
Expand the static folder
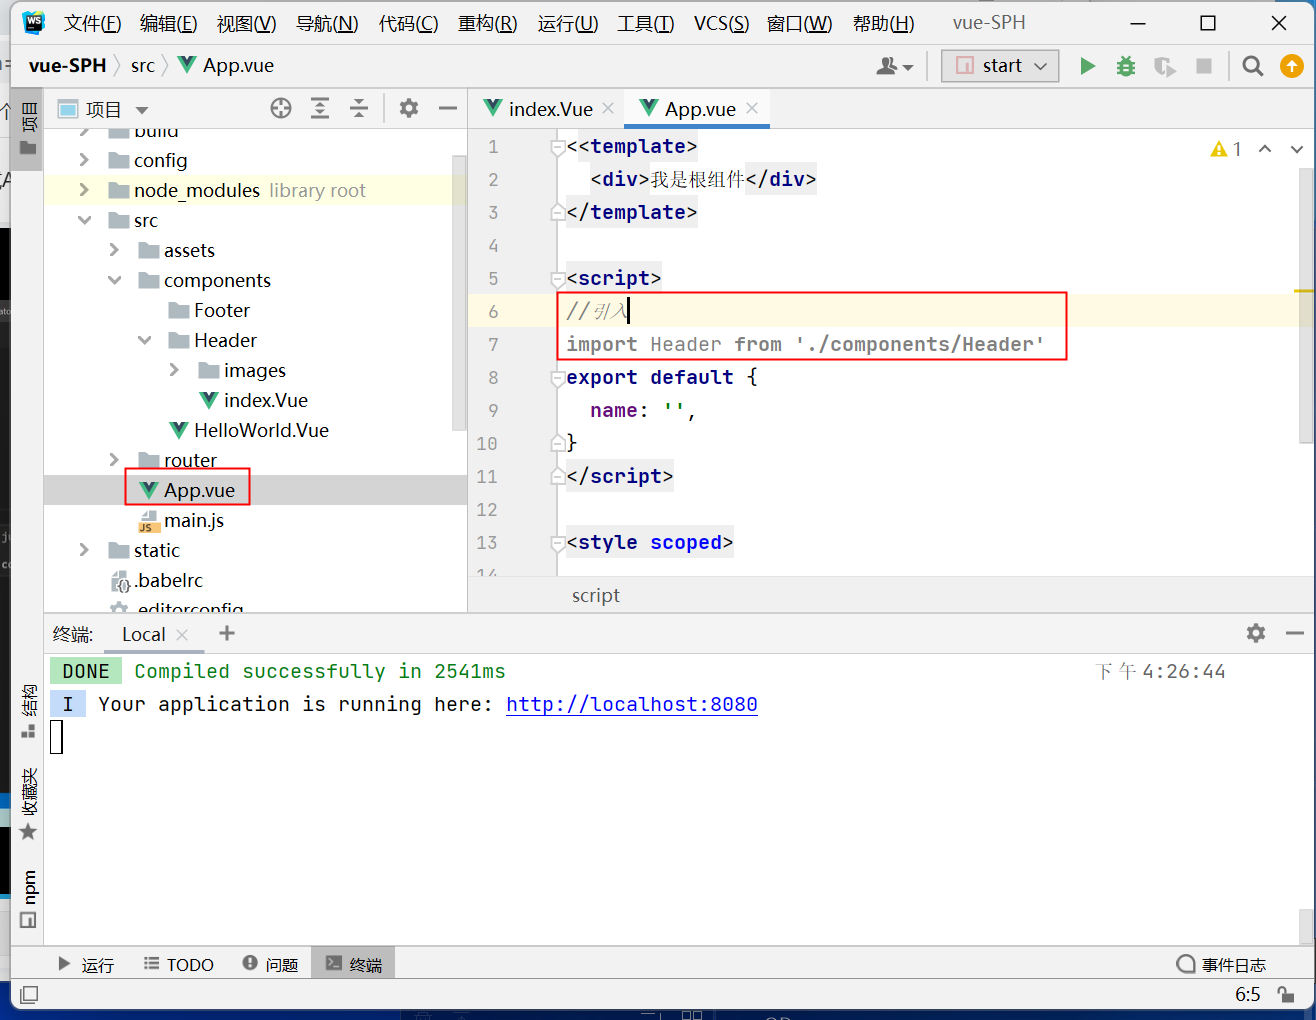click(x=84, y=550)
